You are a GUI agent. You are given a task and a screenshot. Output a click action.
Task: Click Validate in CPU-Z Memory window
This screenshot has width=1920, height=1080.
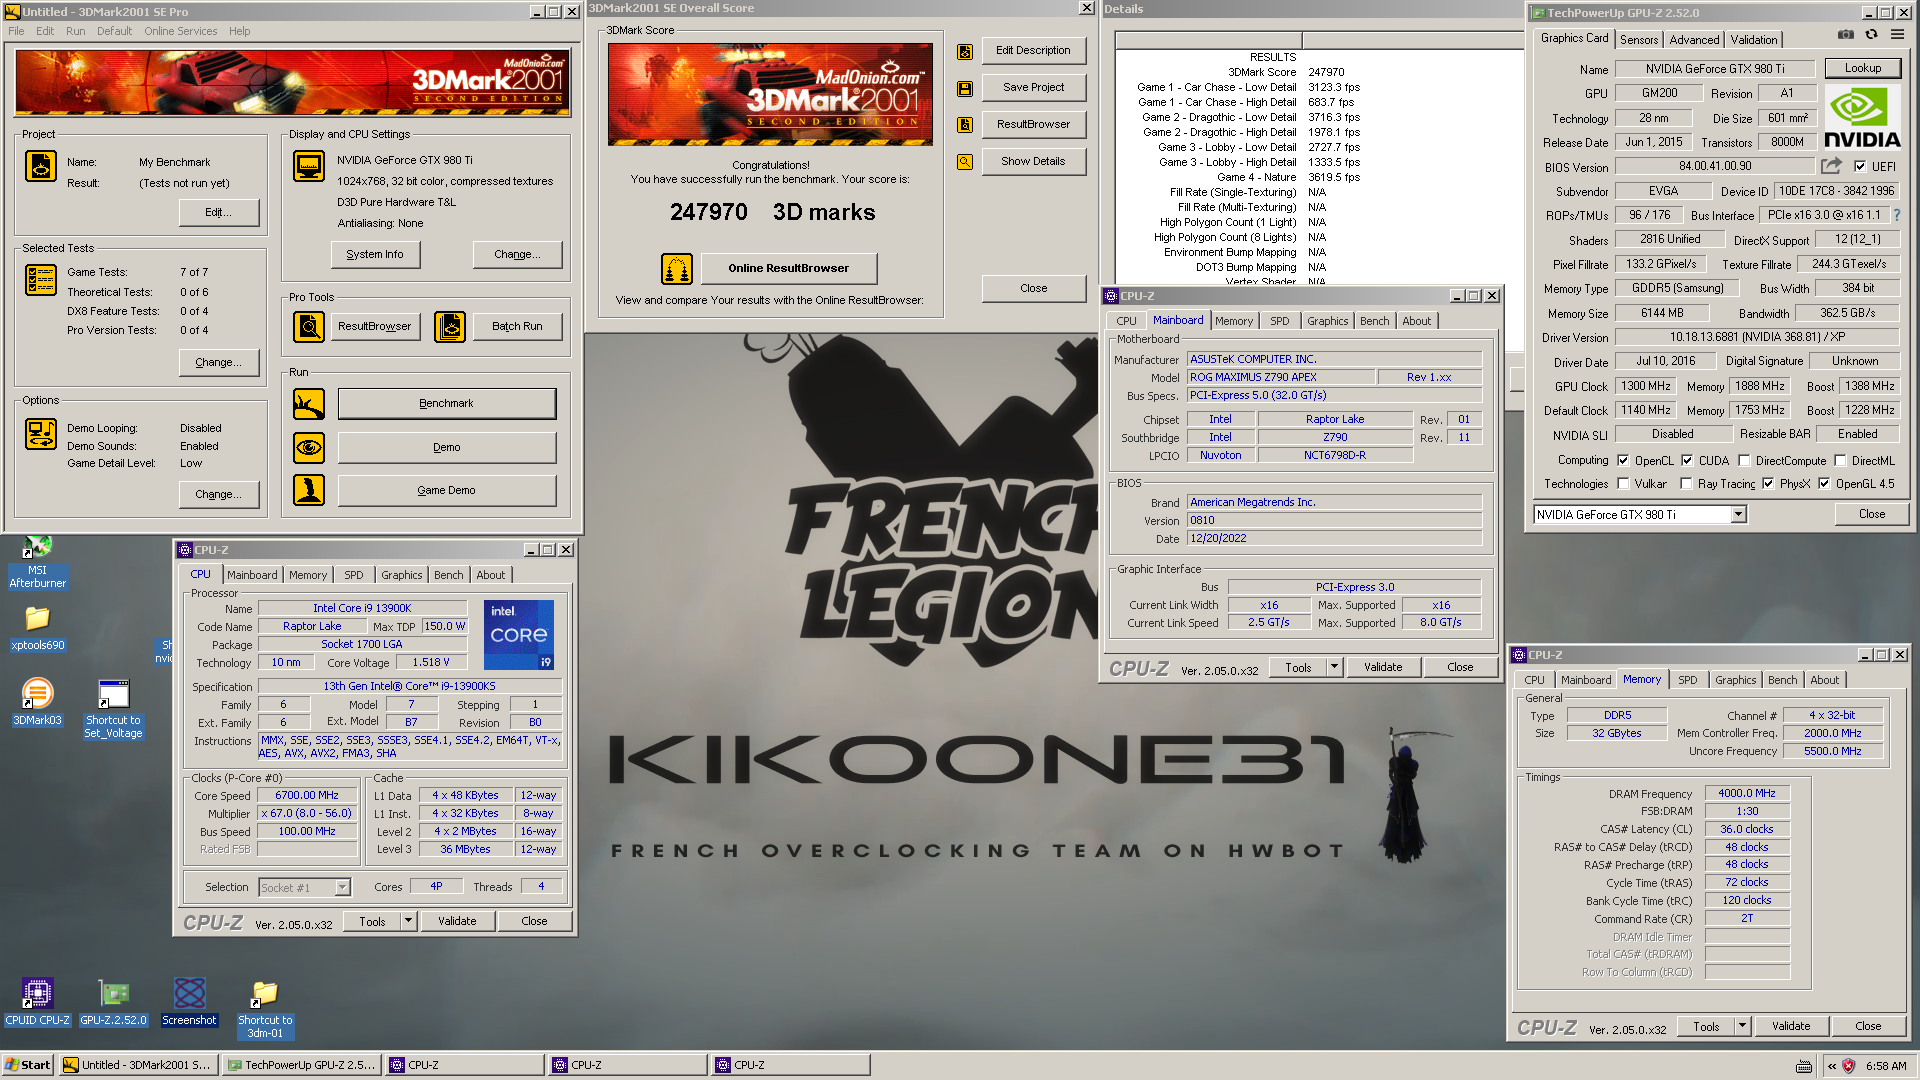click(x=1790, y=1026)
